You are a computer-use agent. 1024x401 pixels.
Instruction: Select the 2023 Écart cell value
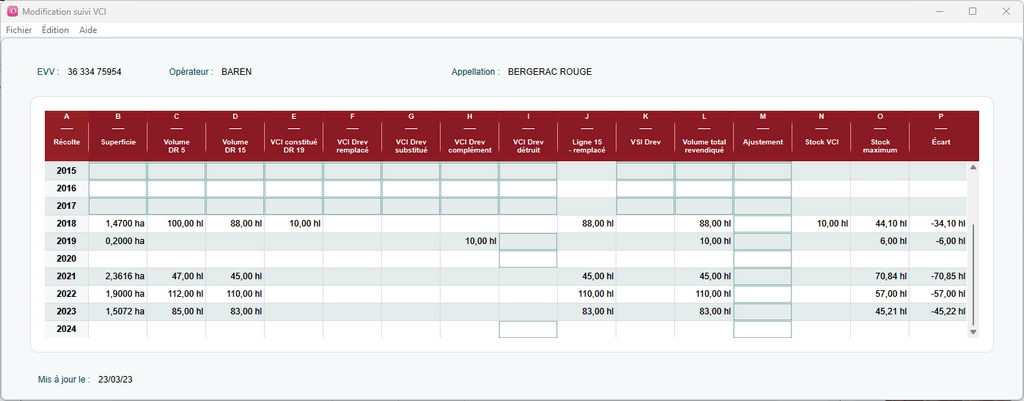tap(942, 312)
